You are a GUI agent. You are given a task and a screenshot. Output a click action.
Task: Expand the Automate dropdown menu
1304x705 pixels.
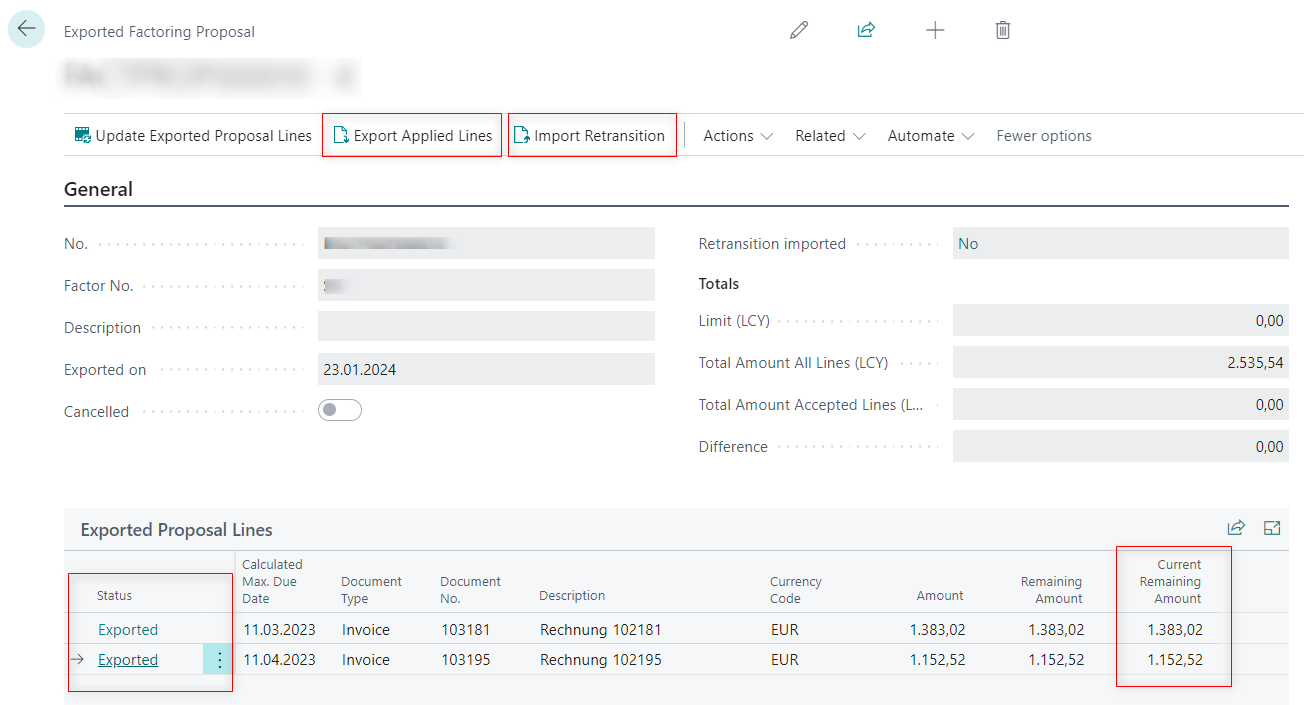pyautogui.click(x=930, y=136)
